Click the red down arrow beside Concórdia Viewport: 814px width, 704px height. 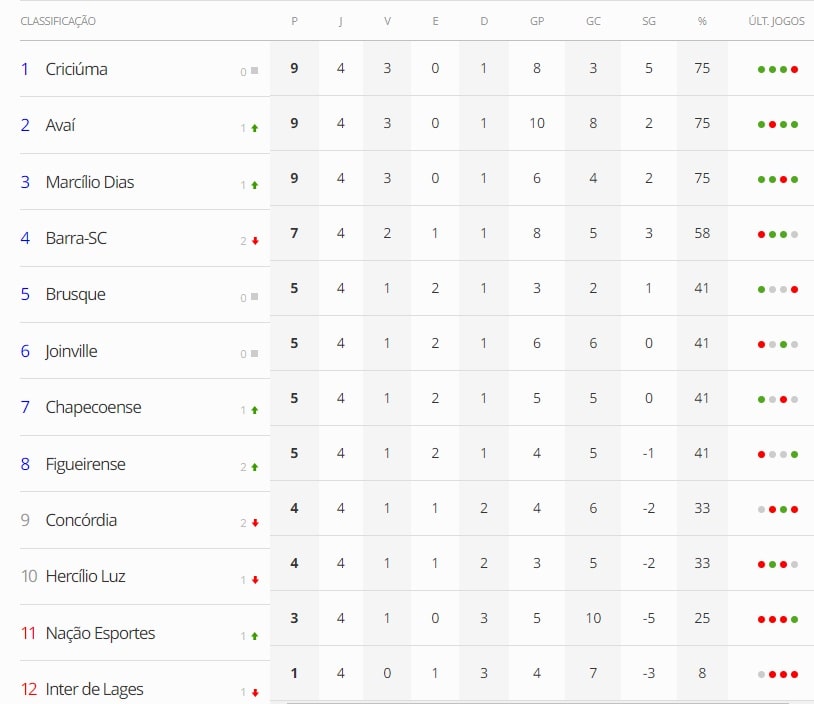[255, 523]
